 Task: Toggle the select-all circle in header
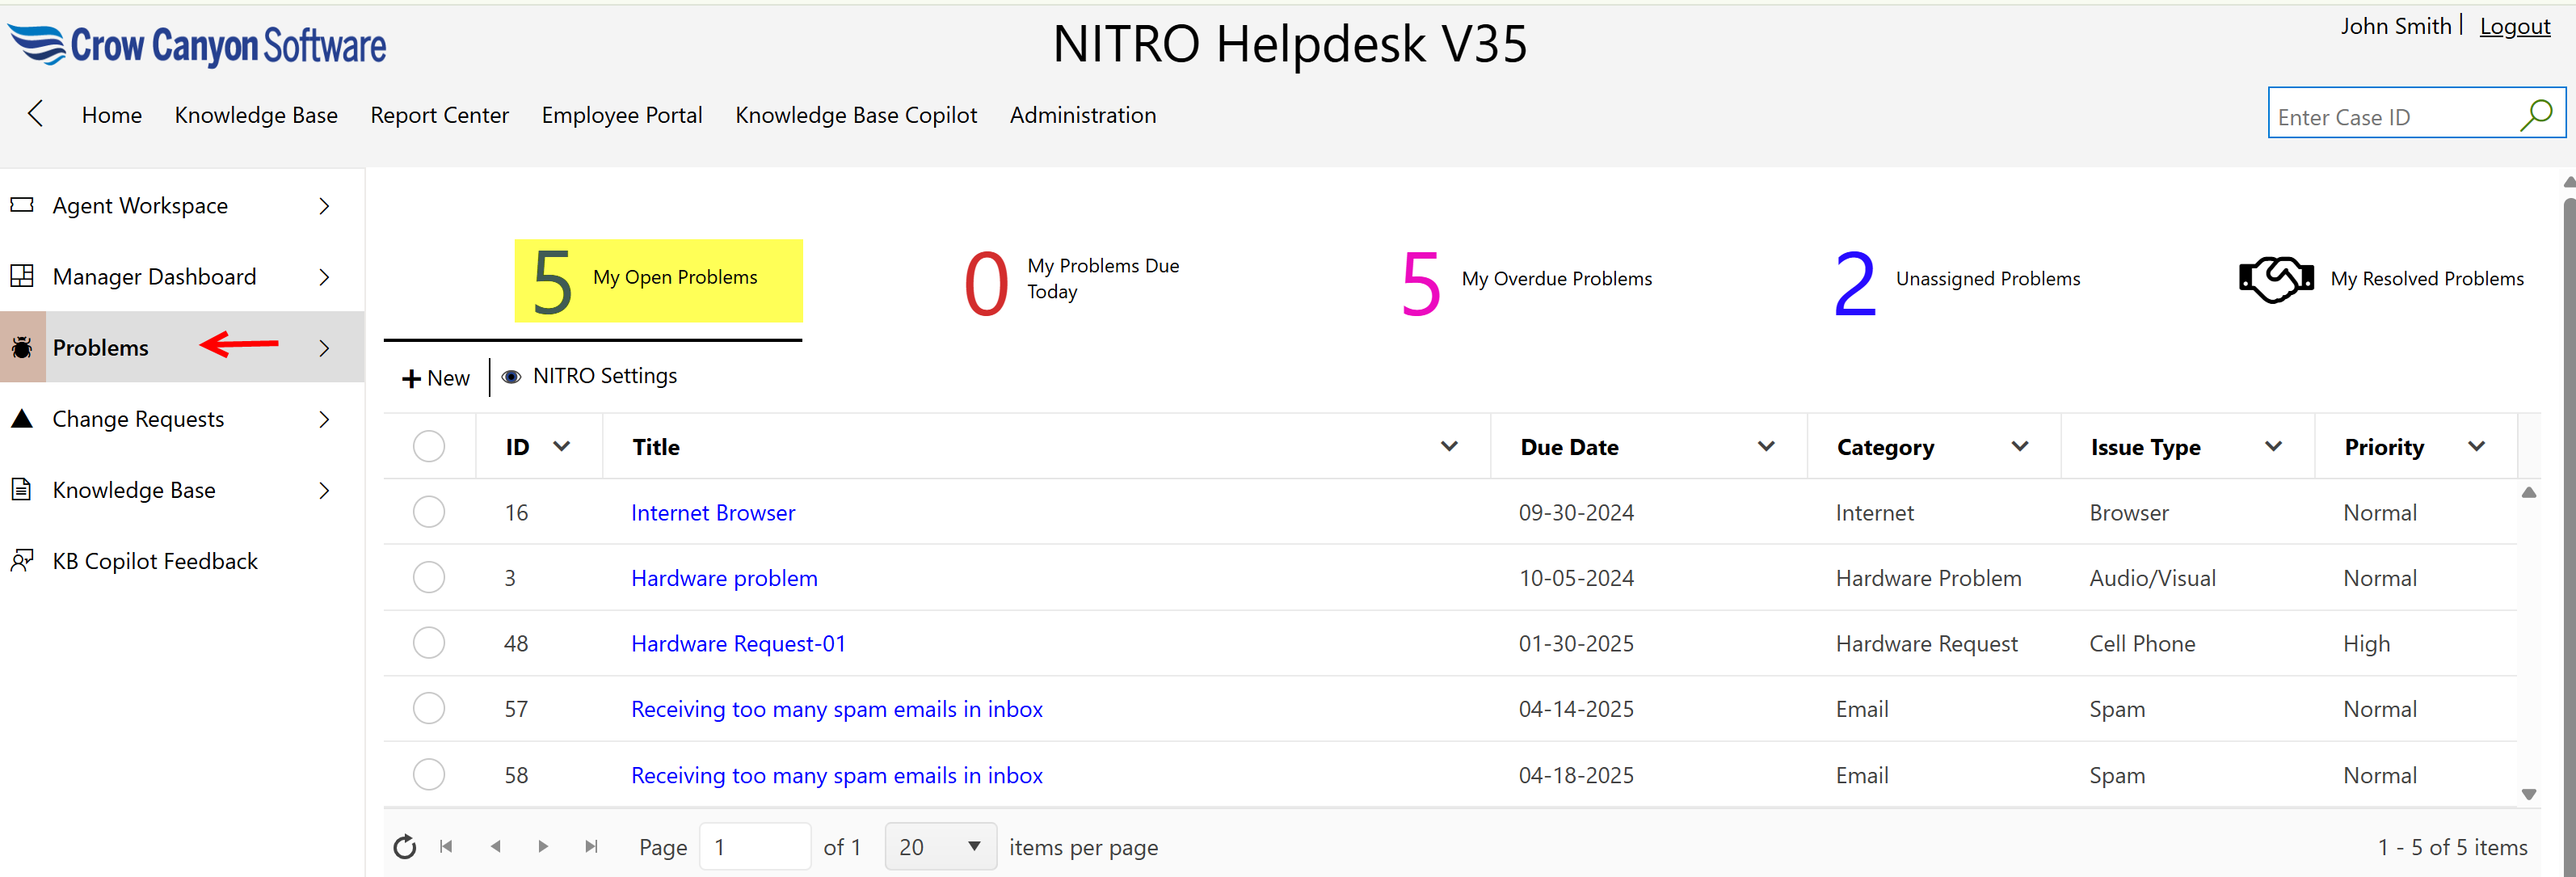click(x=429, y=447)
